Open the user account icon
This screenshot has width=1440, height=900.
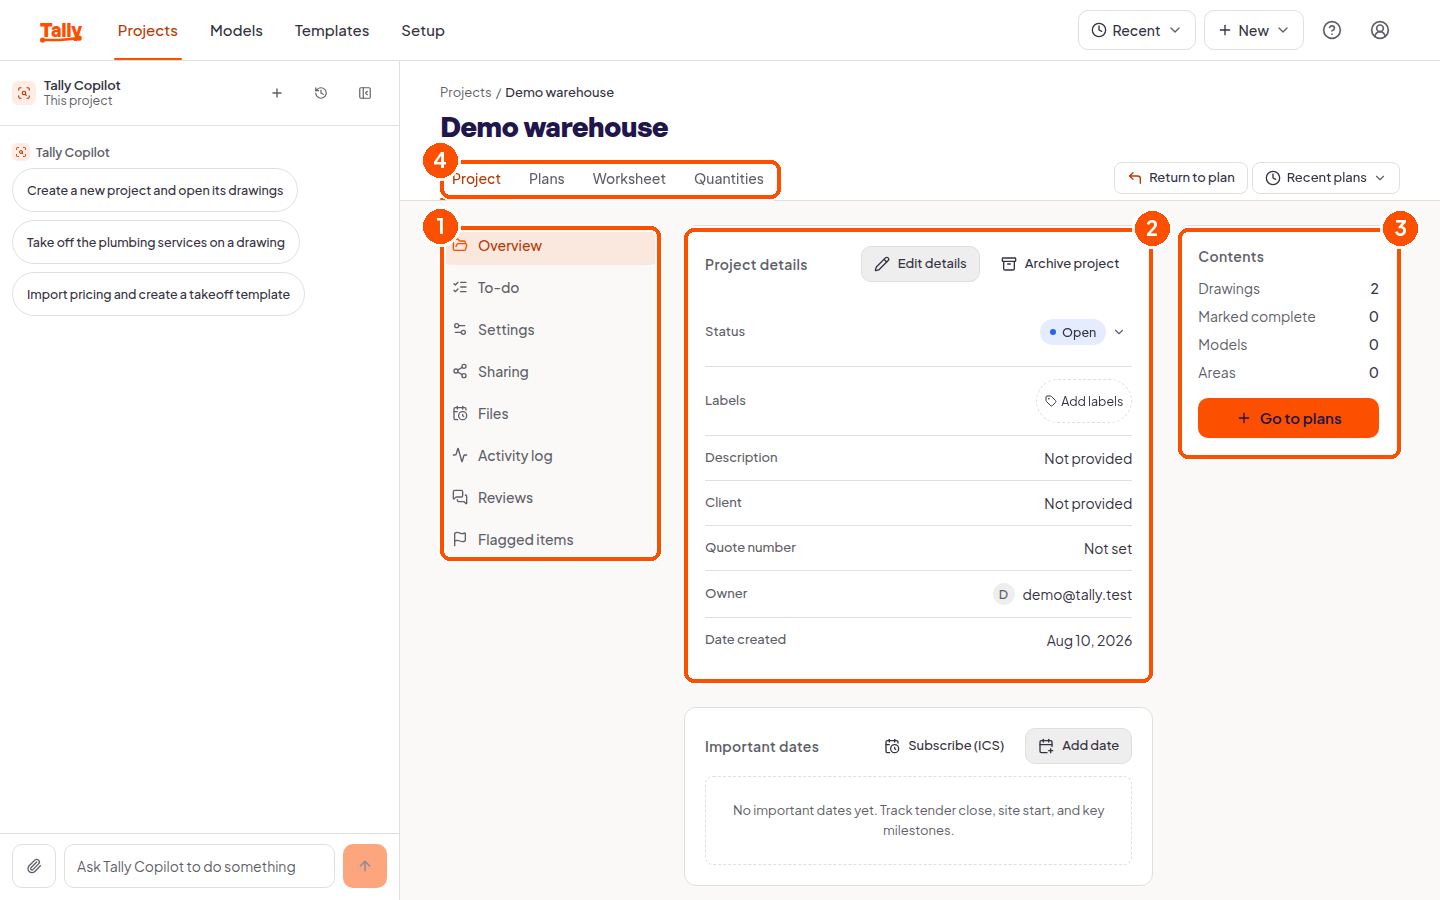pyautogui.click(x=1380, y=30)
